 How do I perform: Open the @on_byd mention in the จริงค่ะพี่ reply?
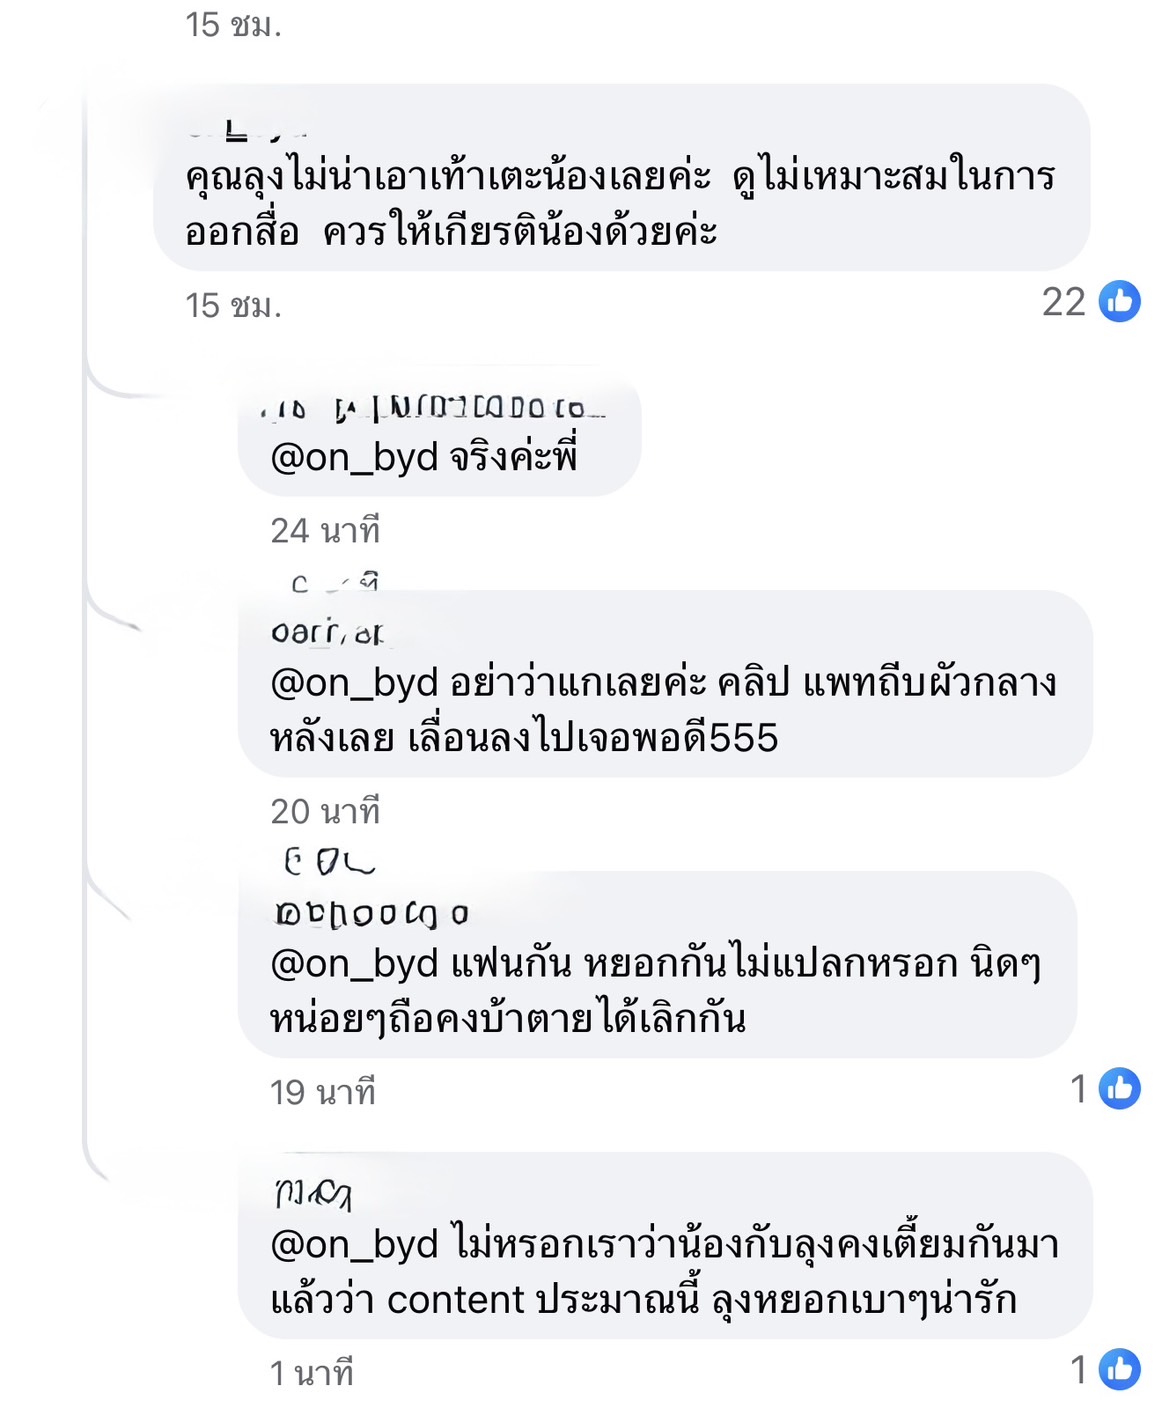354,458
